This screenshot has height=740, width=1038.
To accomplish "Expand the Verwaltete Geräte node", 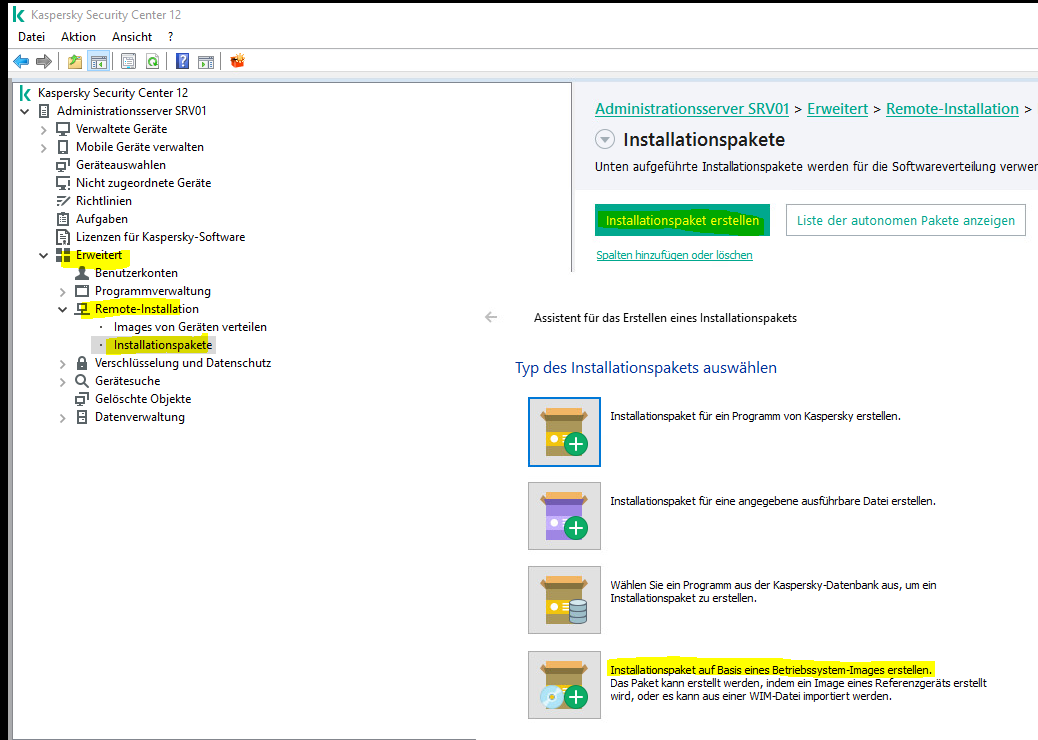I will [44, 130].
